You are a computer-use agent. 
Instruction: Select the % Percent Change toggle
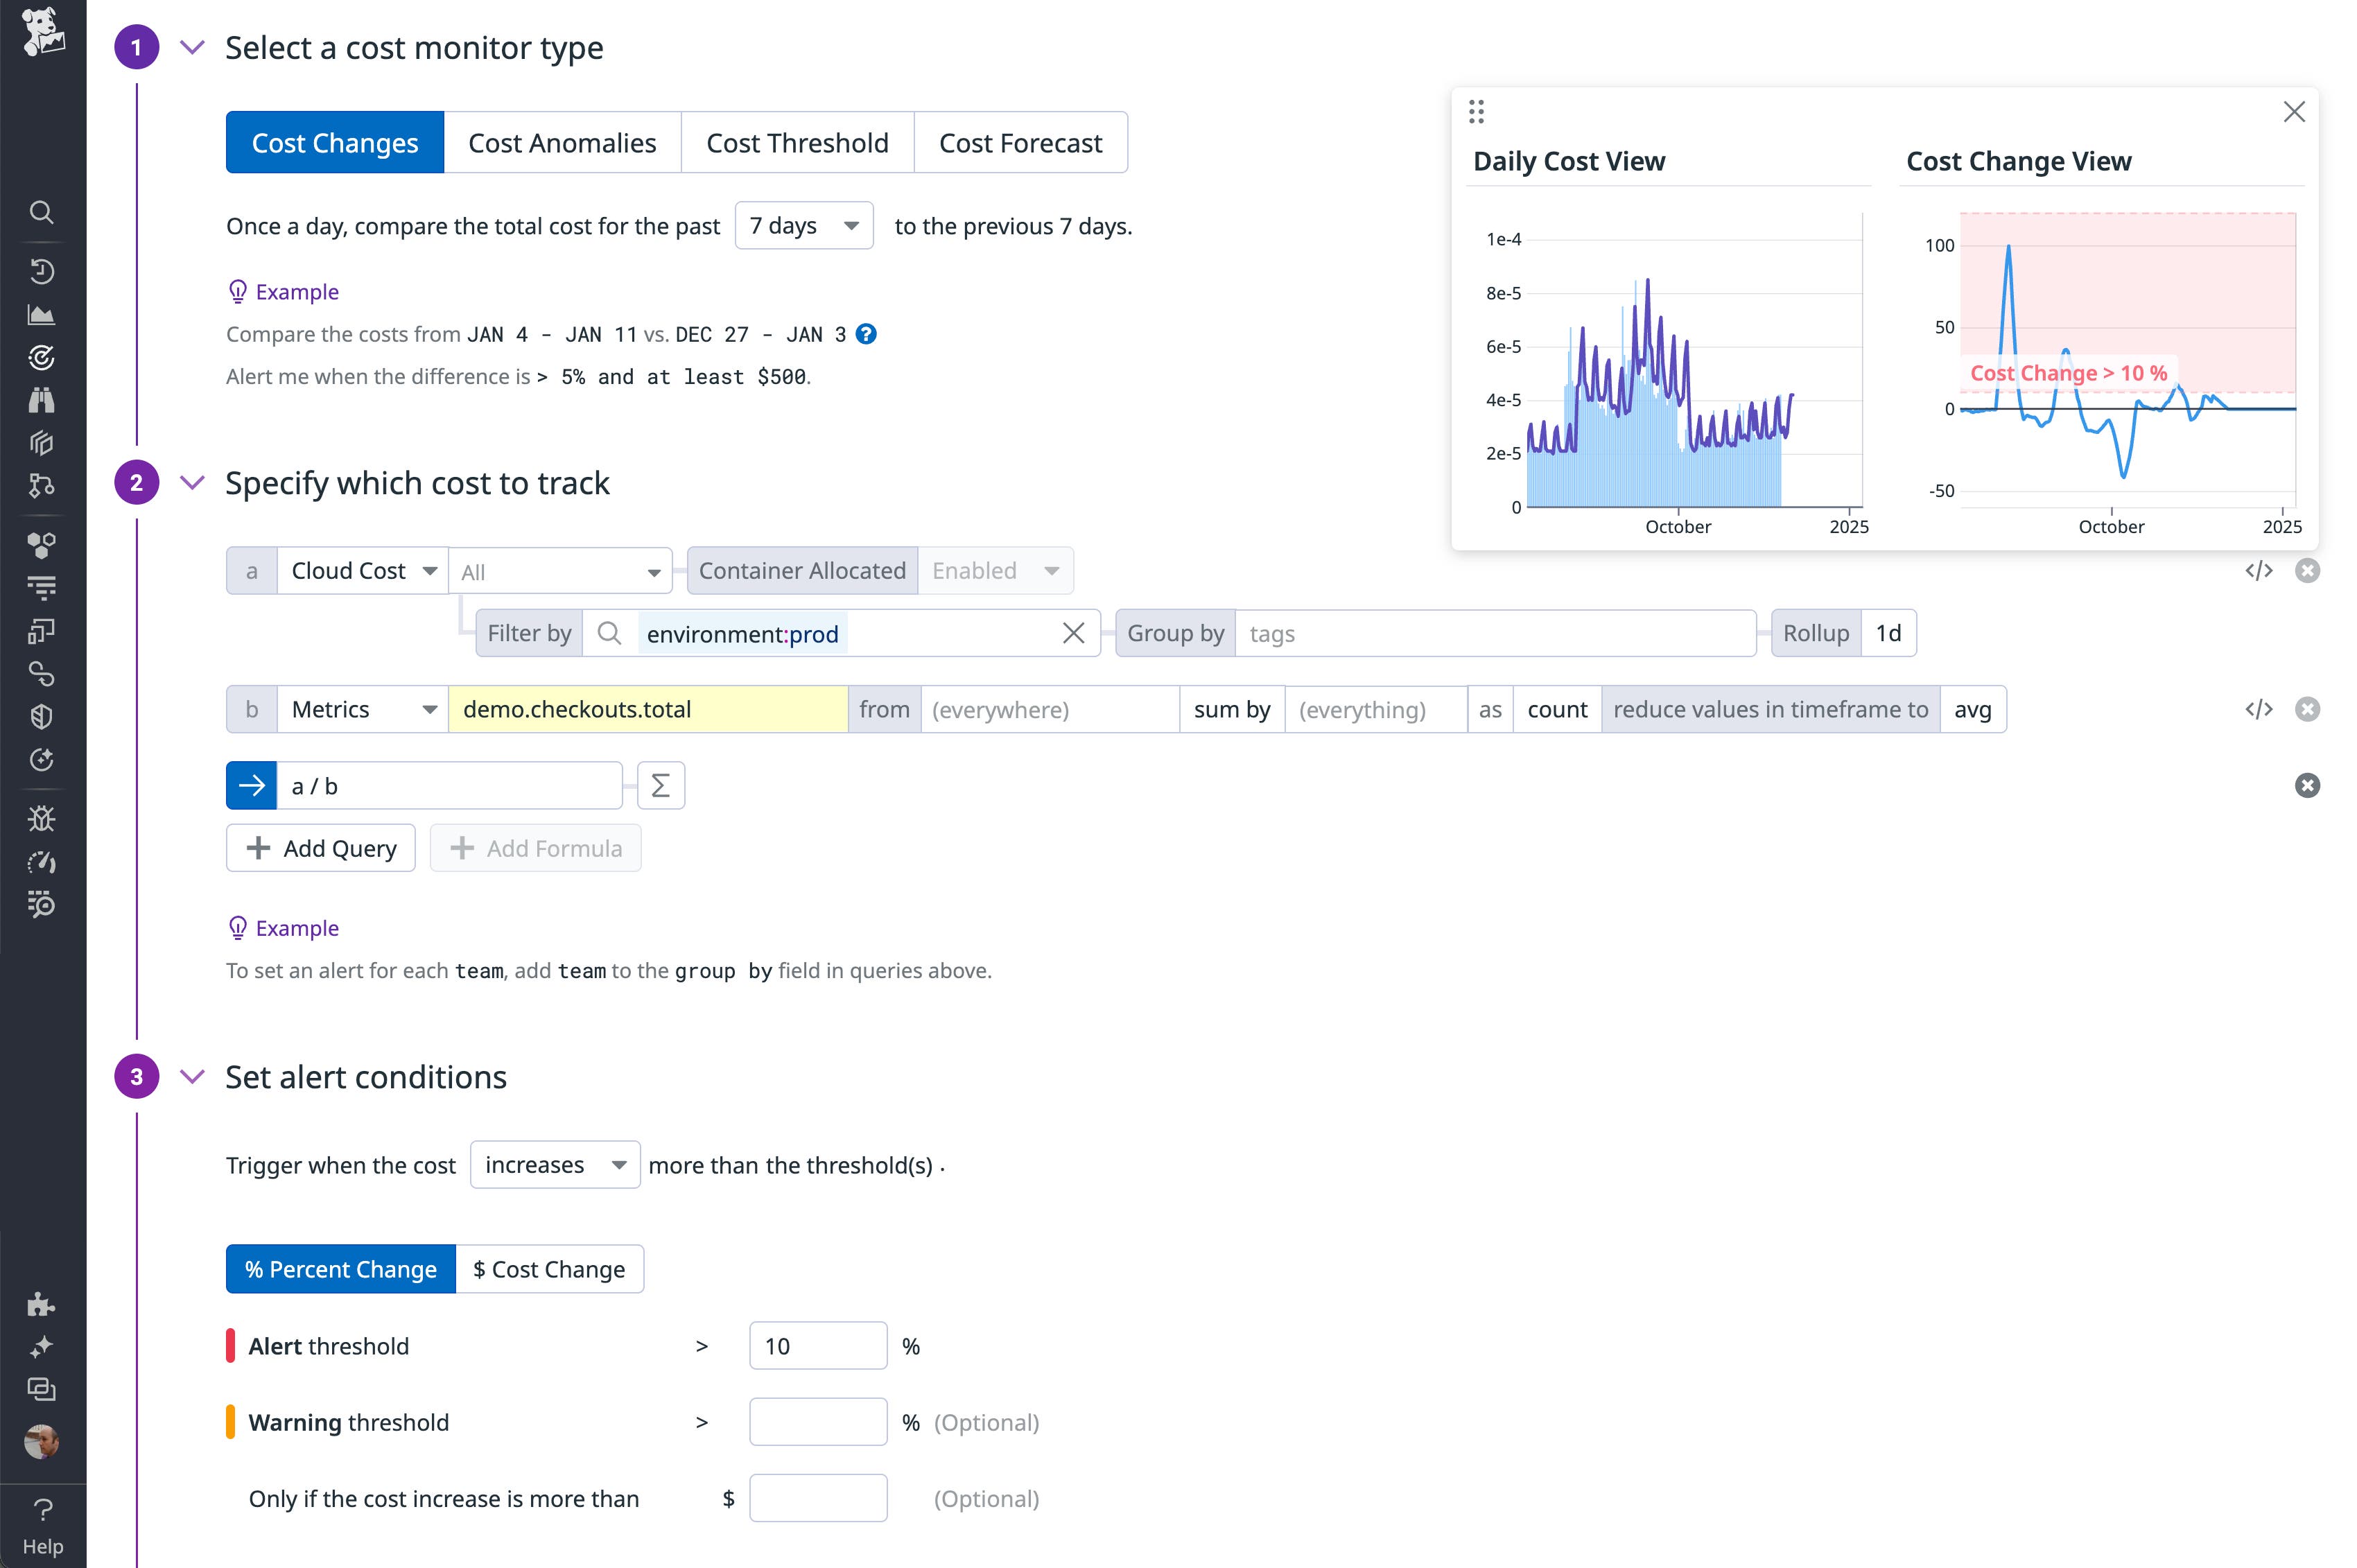341,1269
